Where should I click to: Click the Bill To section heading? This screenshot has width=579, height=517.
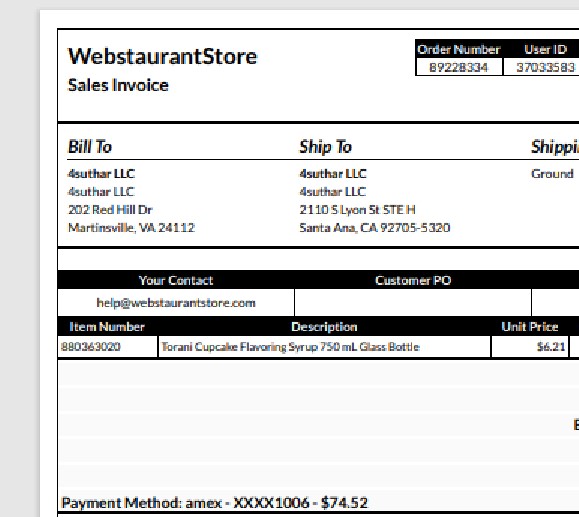point(90,147)
